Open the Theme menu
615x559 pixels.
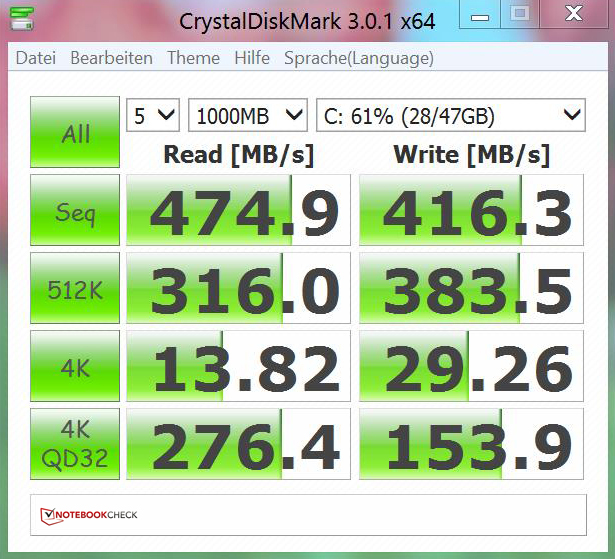193,58
